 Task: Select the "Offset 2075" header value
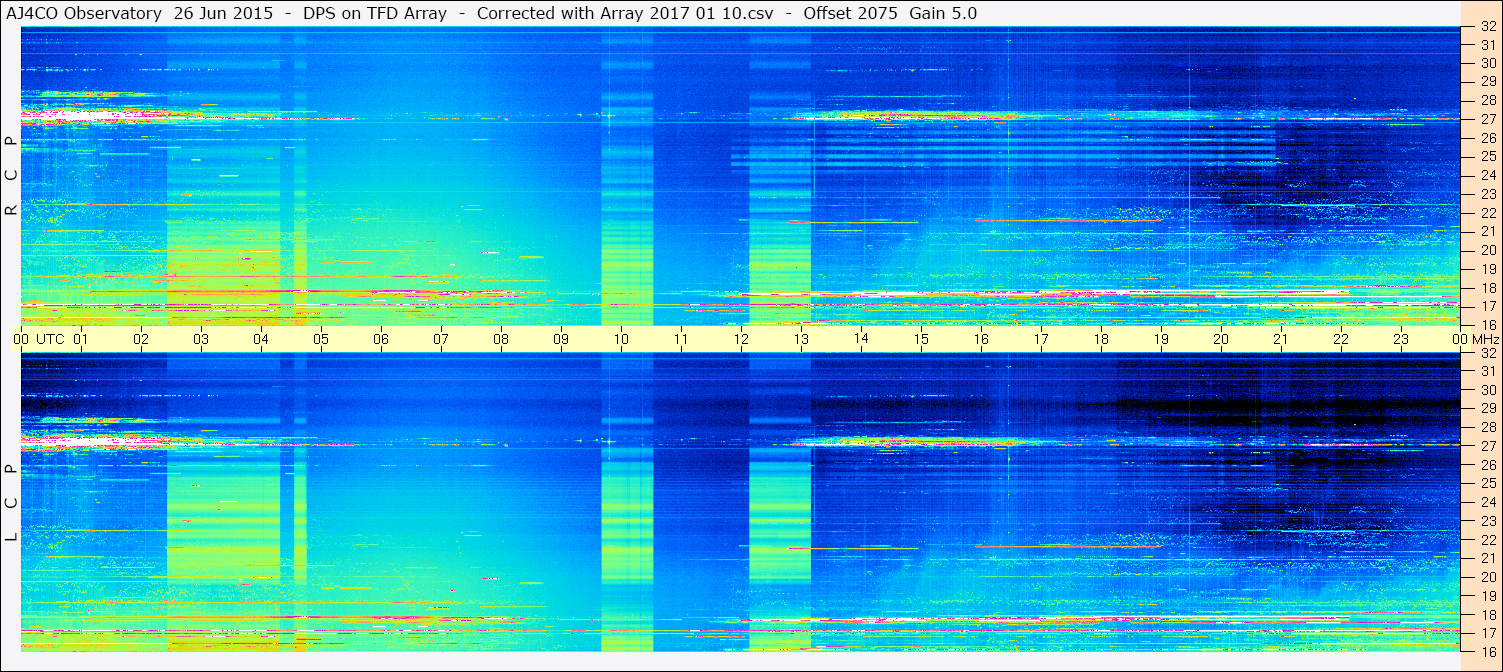851,13
